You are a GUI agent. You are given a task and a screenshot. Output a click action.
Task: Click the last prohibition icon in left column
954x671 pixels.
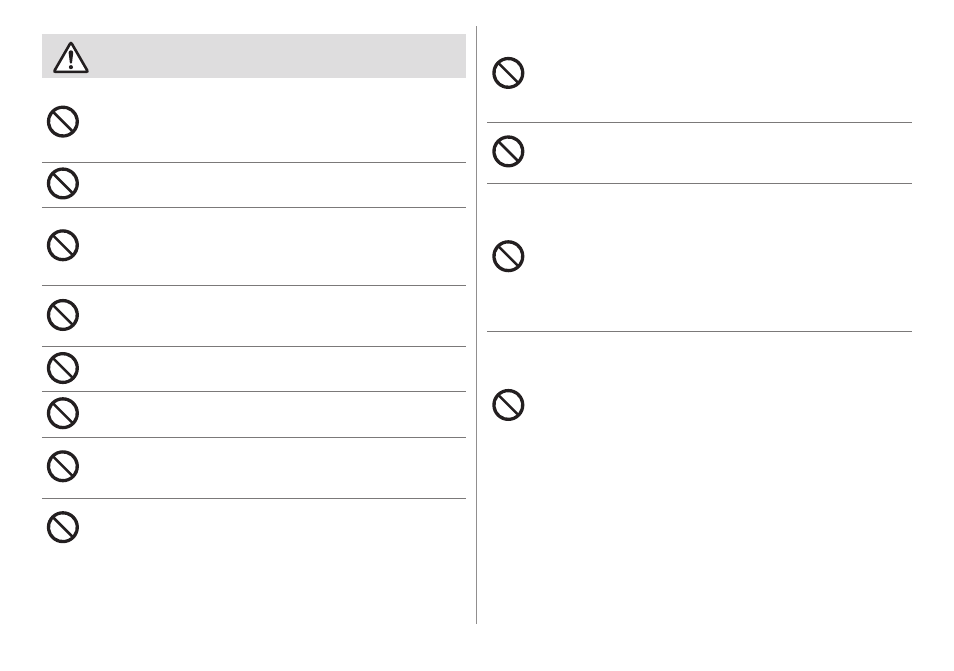[x=63, y=527]
